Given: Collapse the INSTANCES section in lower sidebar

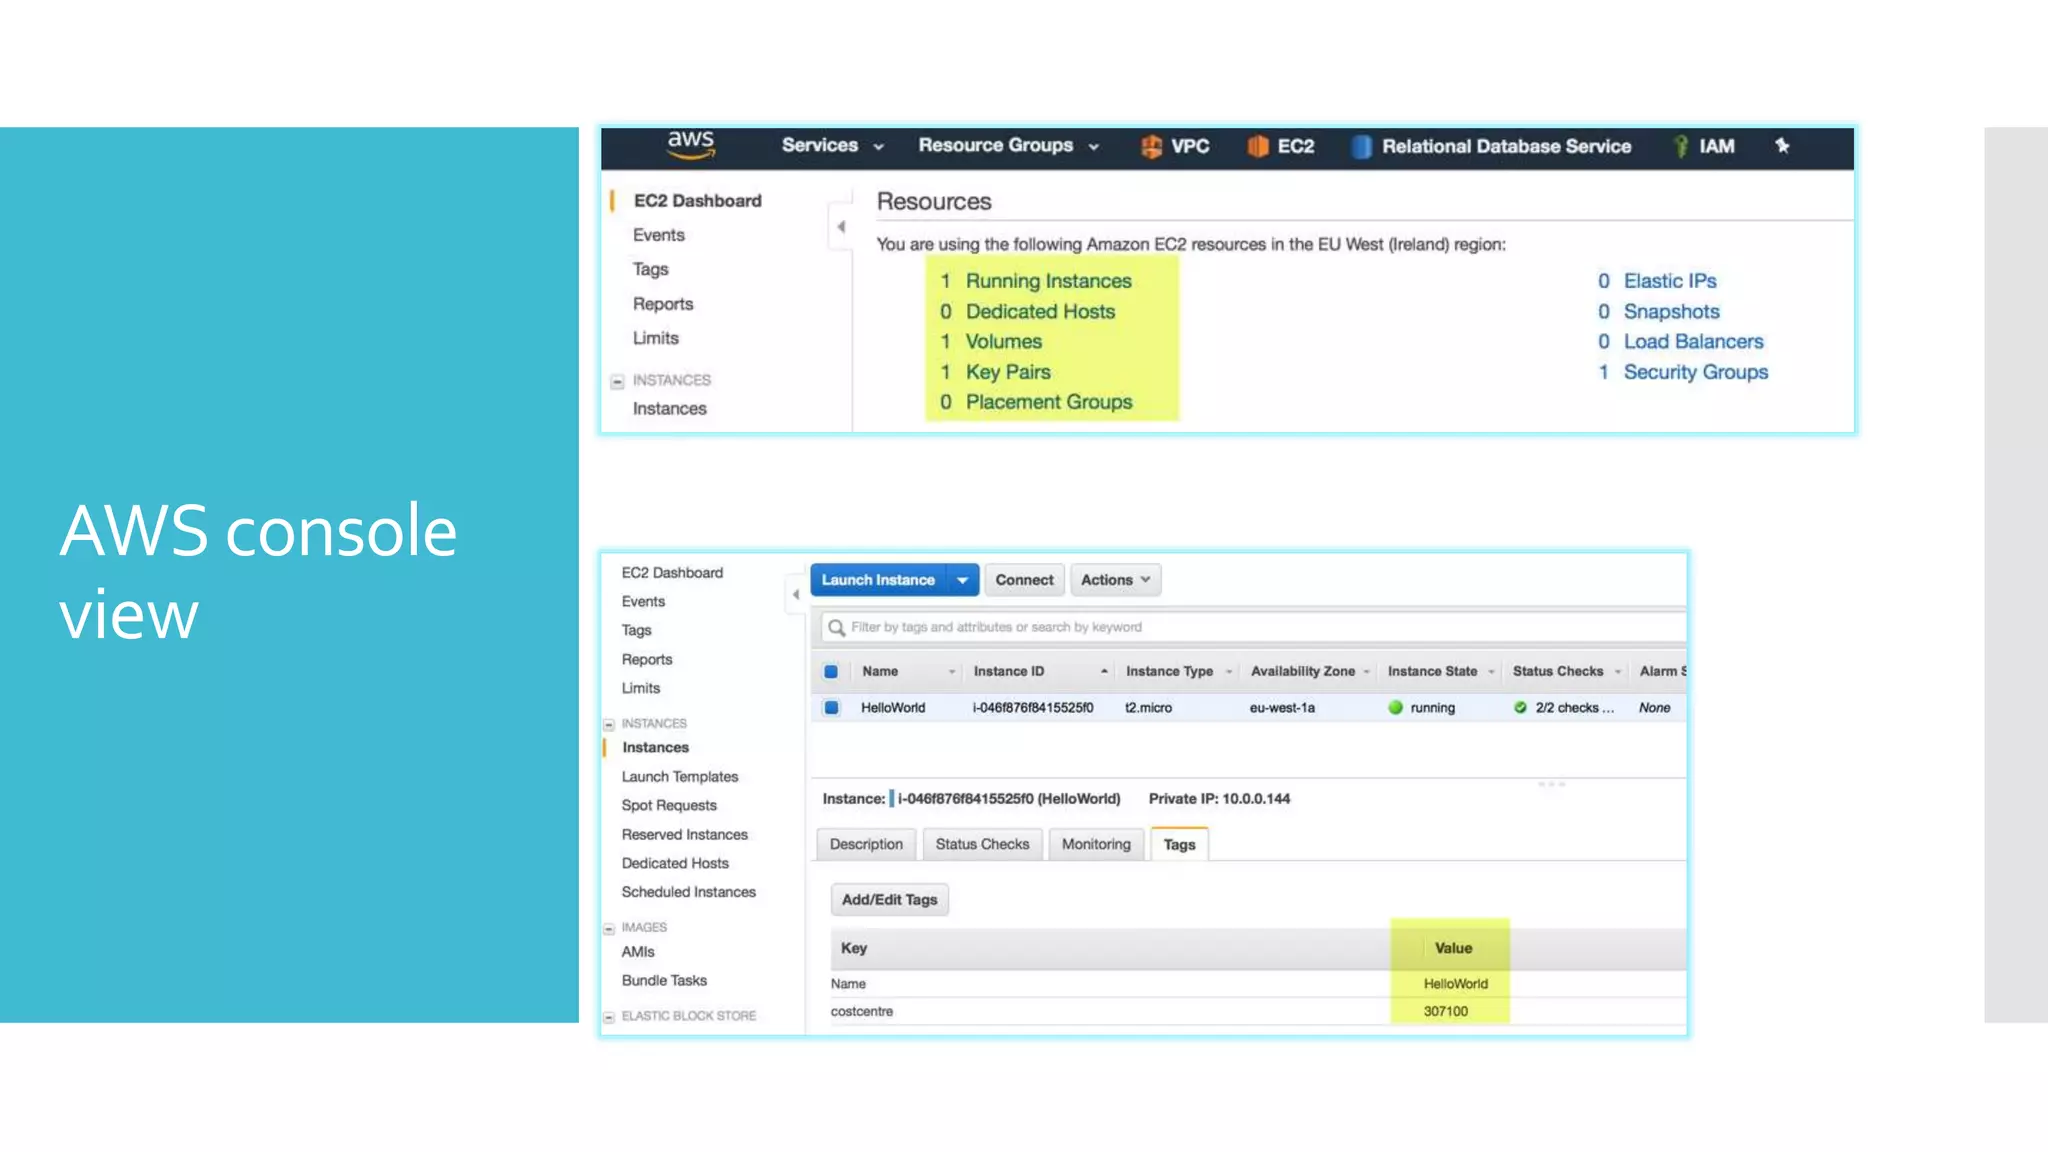Looking at the screenshot, I should pos(609,725).
